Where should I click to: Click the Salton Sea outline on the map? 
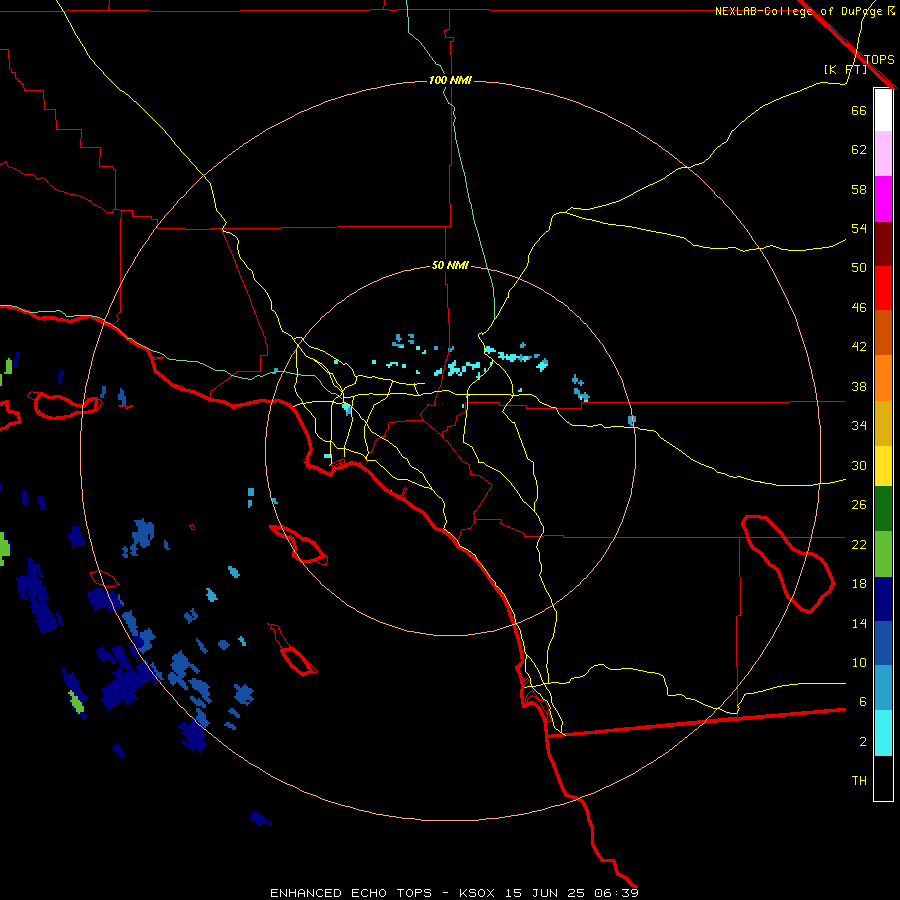coord(788,564)
